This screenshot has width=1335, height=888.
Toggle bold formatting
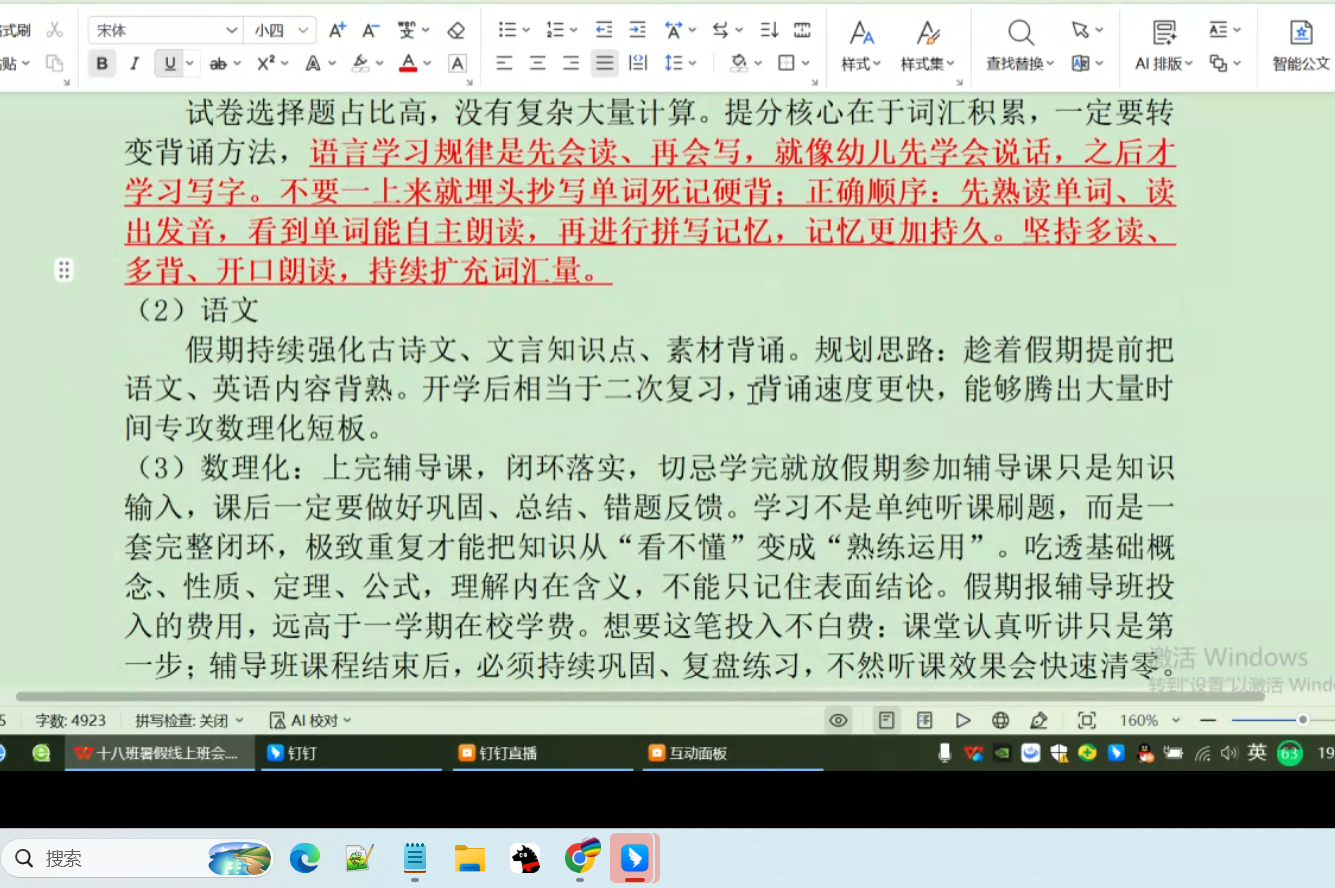pos(102,64)
